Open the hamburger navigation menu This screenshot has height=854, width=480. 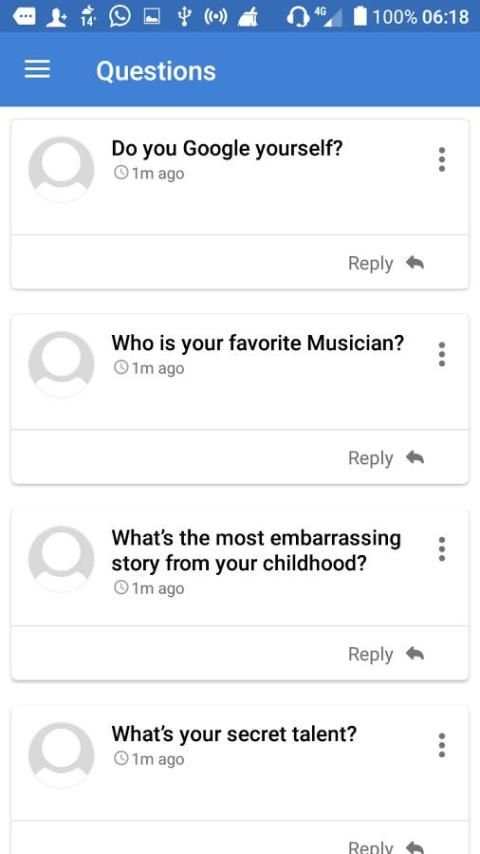tap(37, 70)
